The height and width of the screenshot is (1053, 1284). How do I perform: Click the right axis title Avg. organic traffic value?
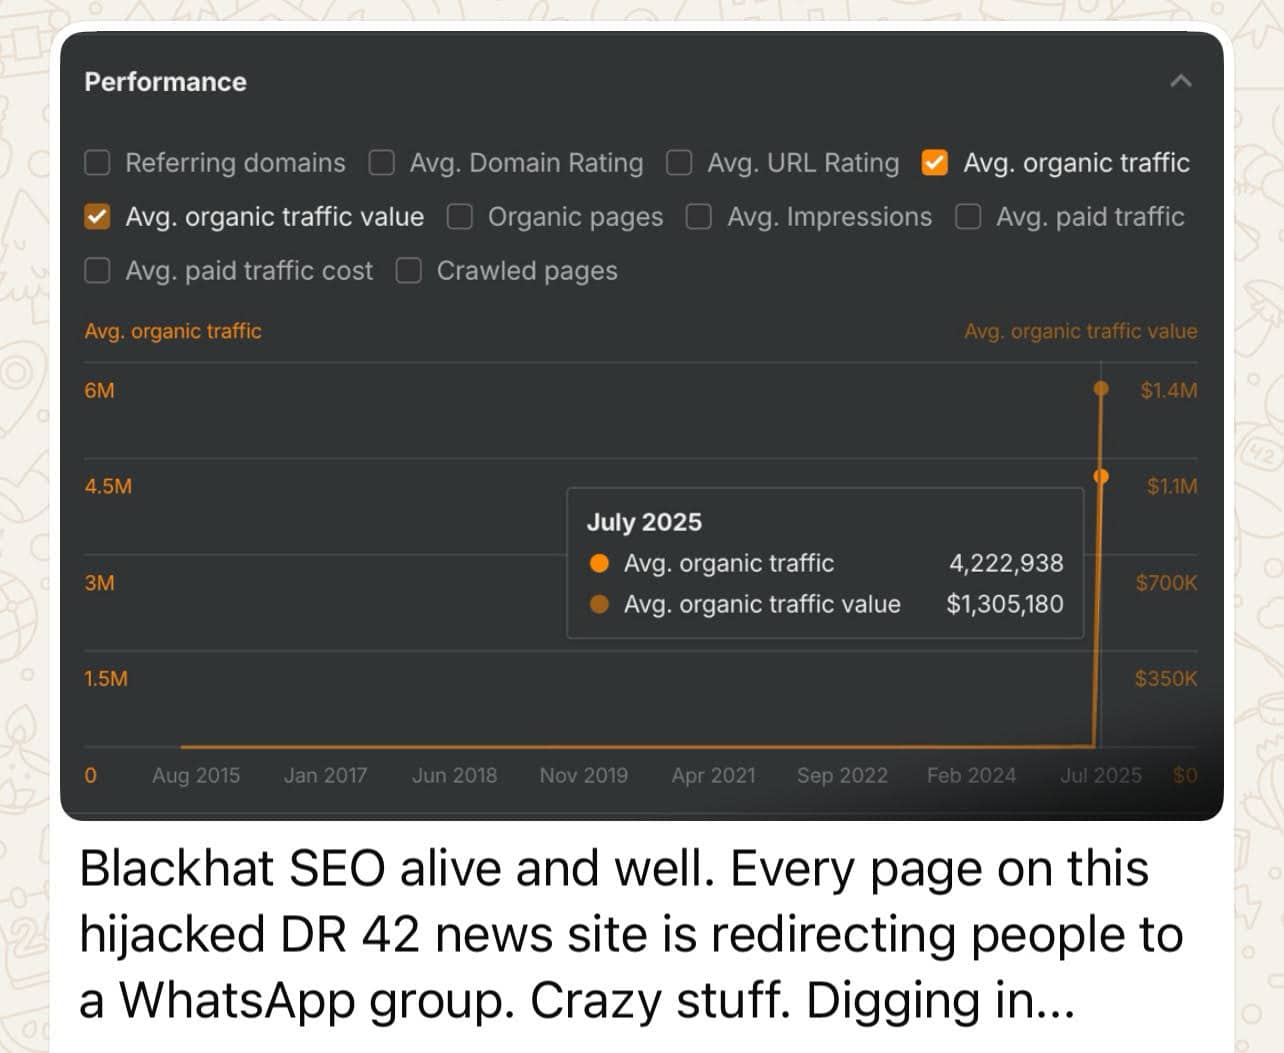(x=1080, y=331)
